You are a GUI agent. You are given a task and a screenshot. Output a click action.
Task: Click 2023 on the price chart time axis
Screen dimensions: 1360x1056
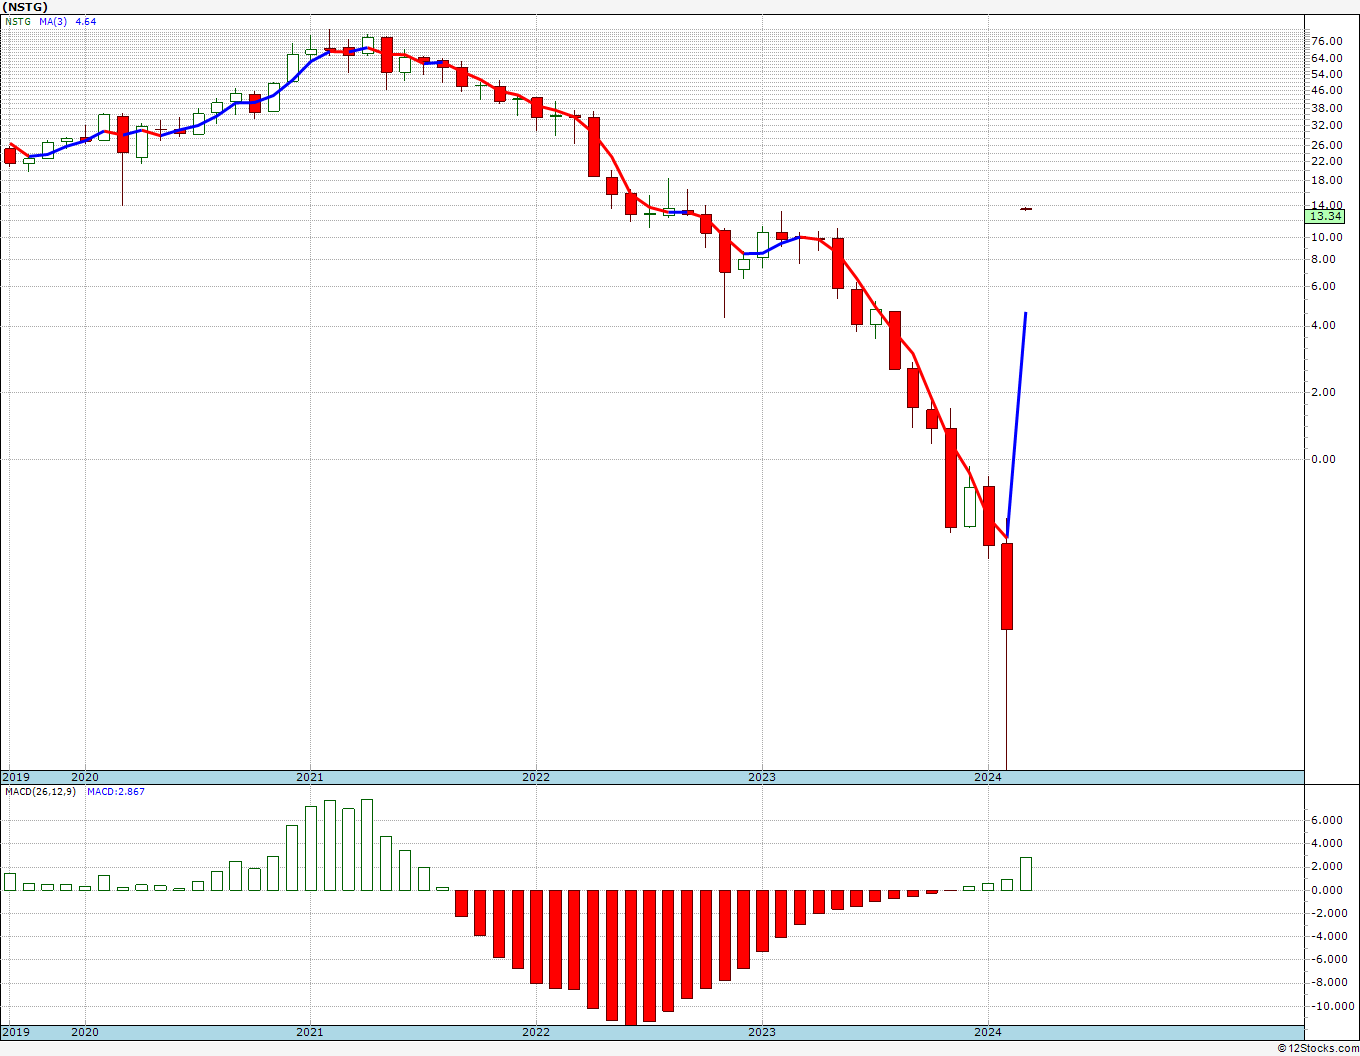(762, 777)
